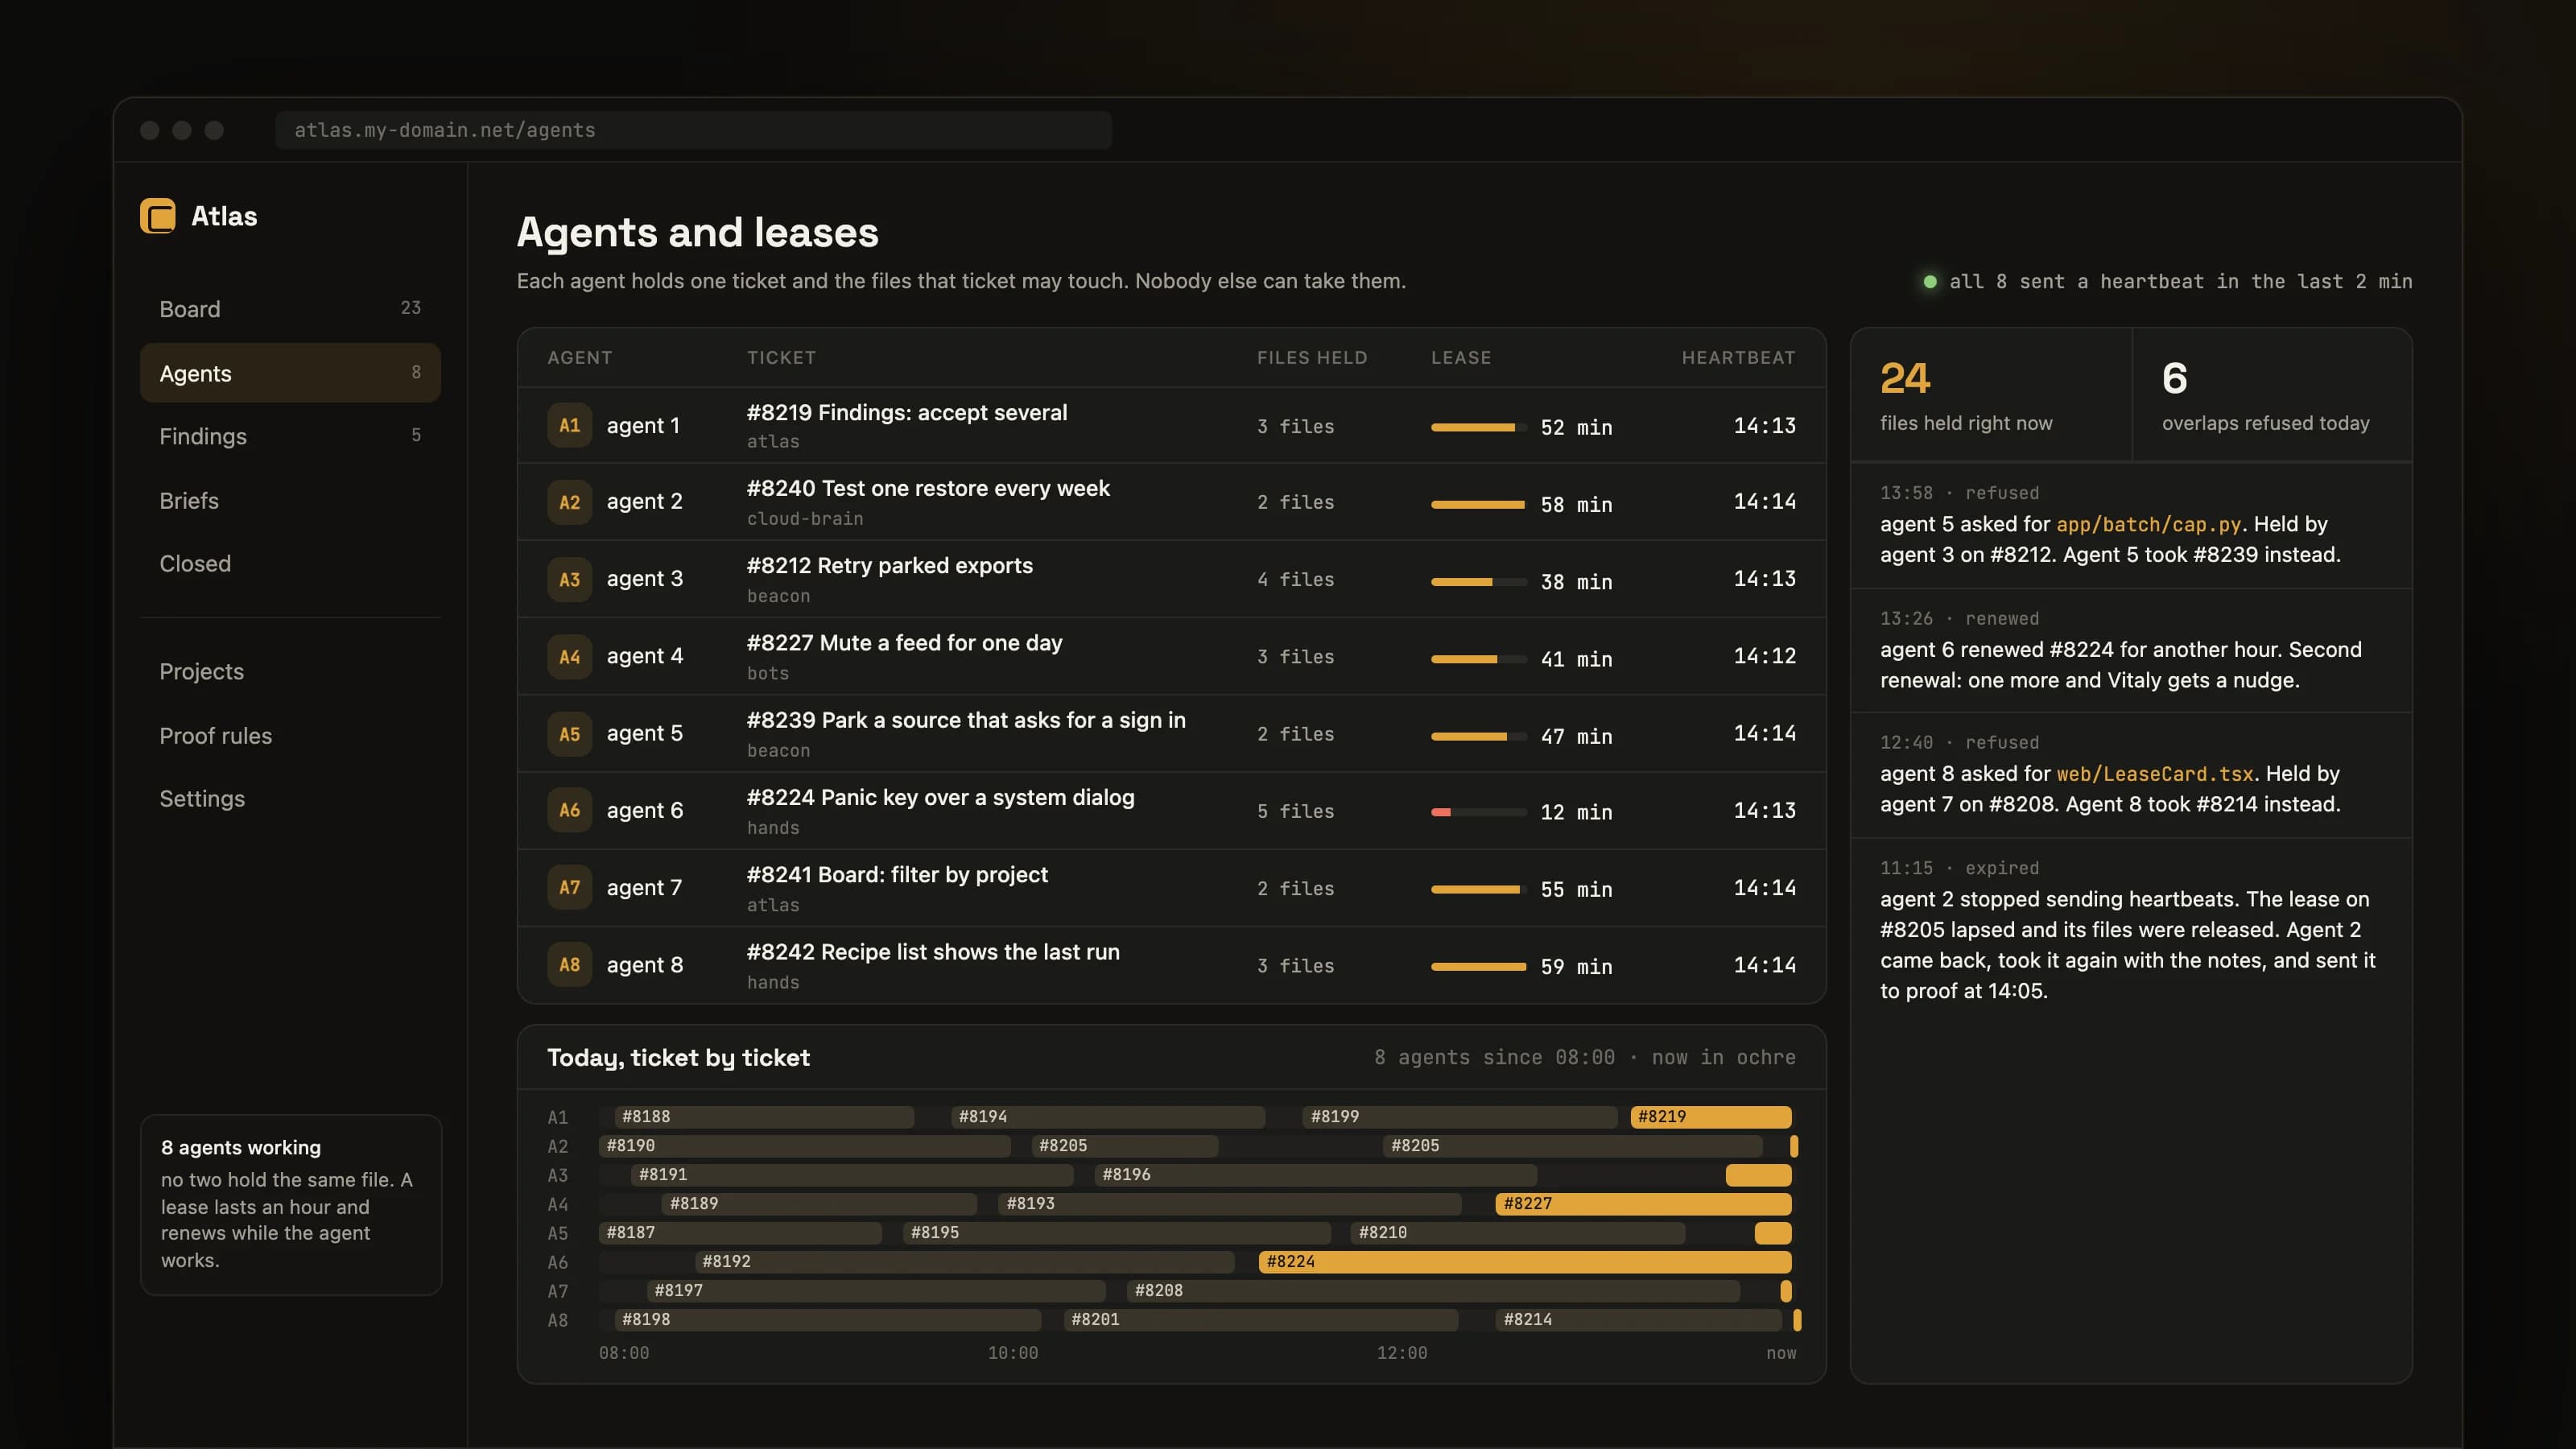This screenshot has width=2576, height=1449.
Task: Click the #8195 timeline bar
Action: coord(1117,1232)
